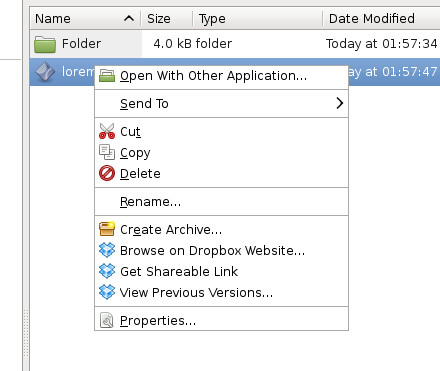Image resolution: width=440 pixels, height=371 pixels.
Task: Click the lorem file icon in the list
Action: pyautogui.click(x=45, y=72)
